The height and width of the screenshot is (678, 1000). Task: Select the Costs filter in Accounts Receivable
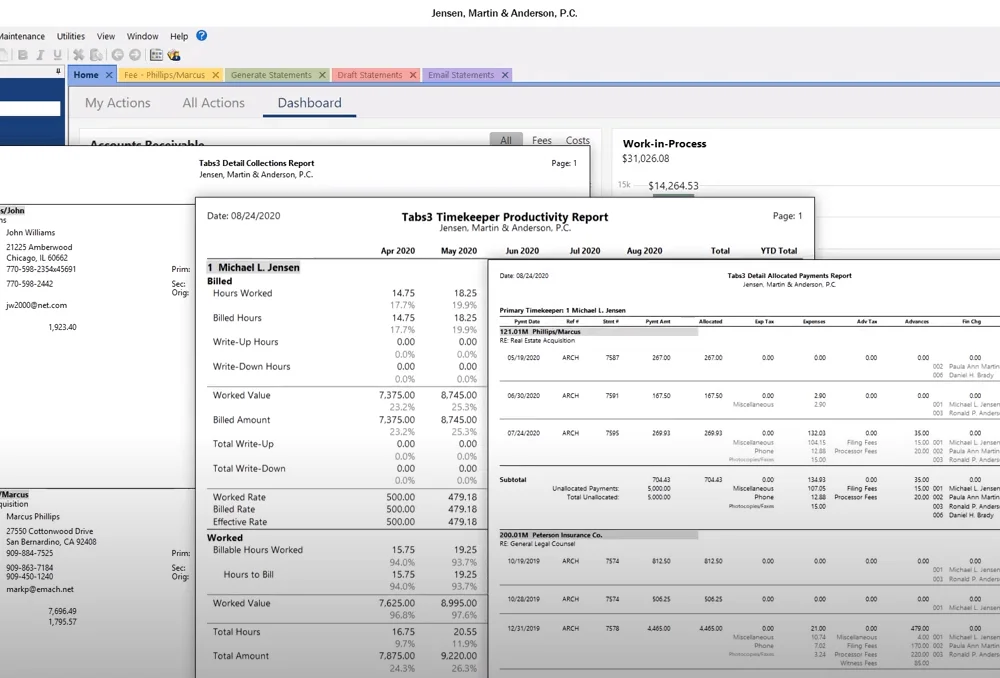[577, 140]
